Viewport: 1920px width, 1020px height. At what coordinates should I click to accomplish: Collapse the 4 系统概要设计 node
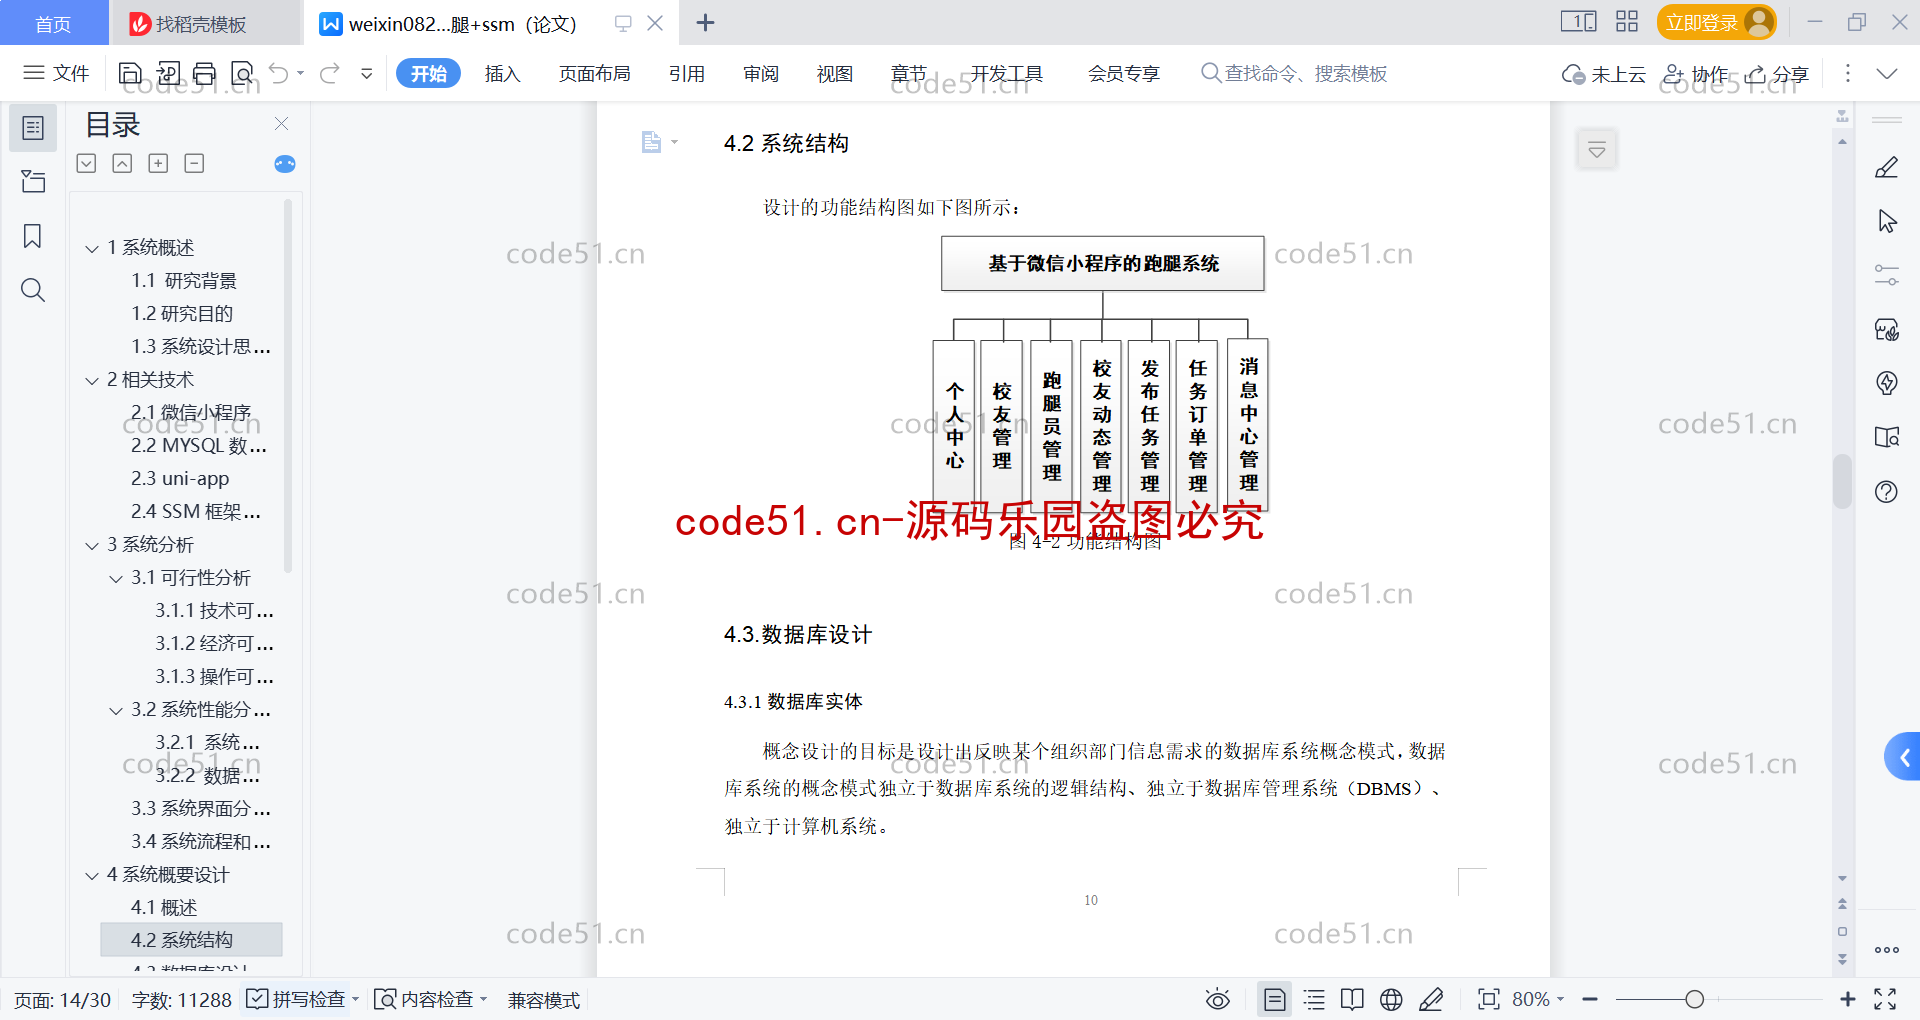pyautogui.click(x=92, y=875)
